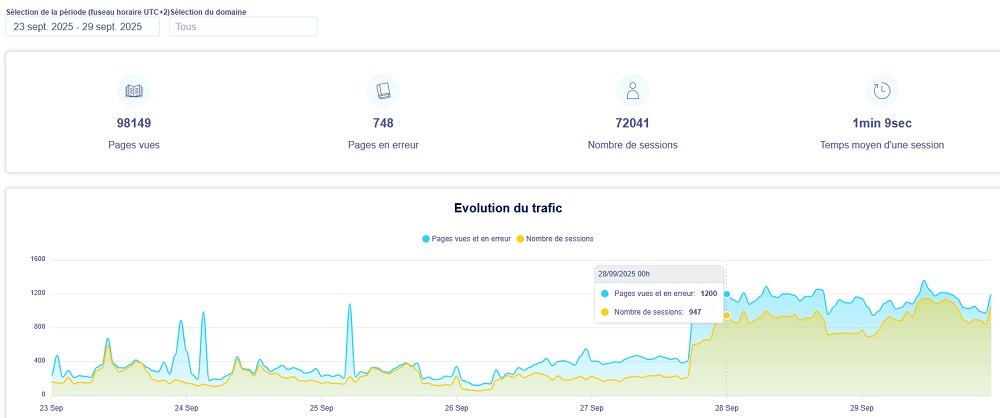
Task: Toggle the 'Nombre de sessions' legend series
Action: [x=556, y=239]
